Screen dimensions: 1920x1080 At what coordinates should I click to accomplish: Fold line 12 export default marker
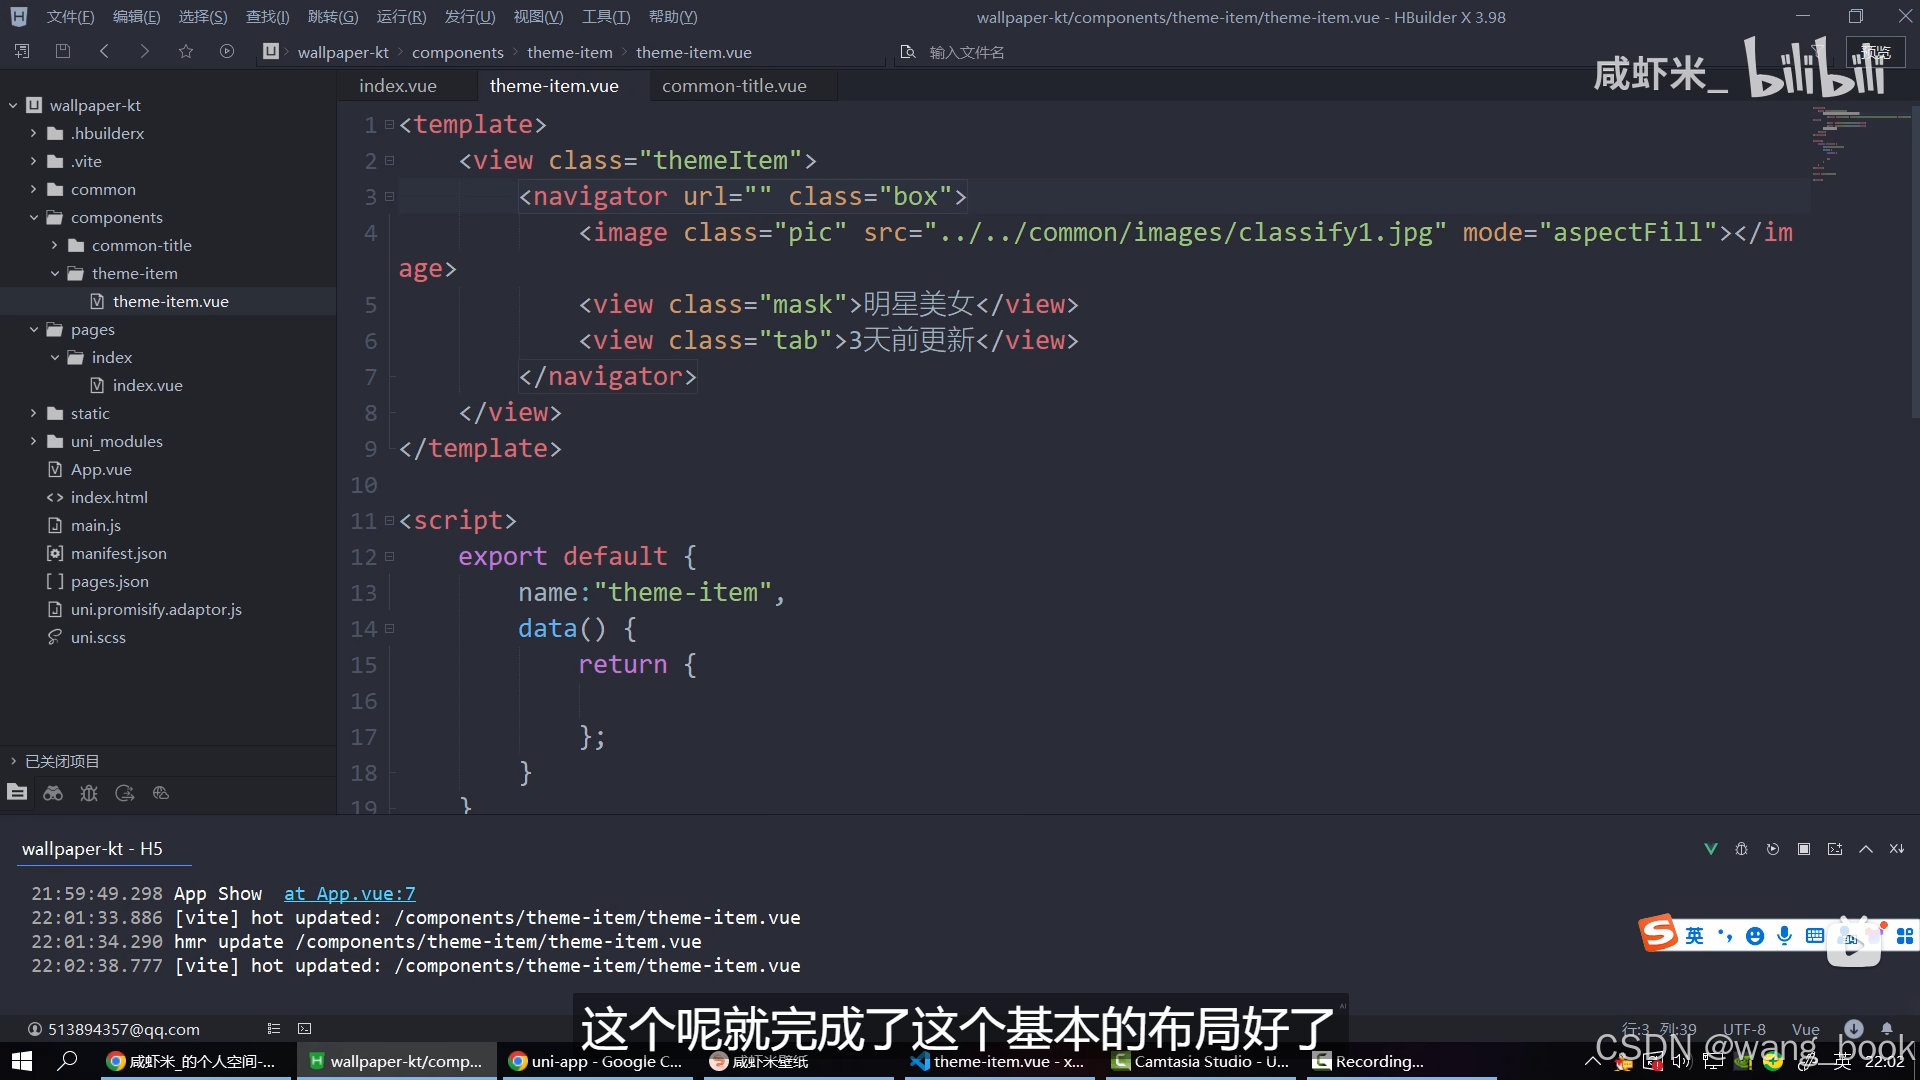390,556
